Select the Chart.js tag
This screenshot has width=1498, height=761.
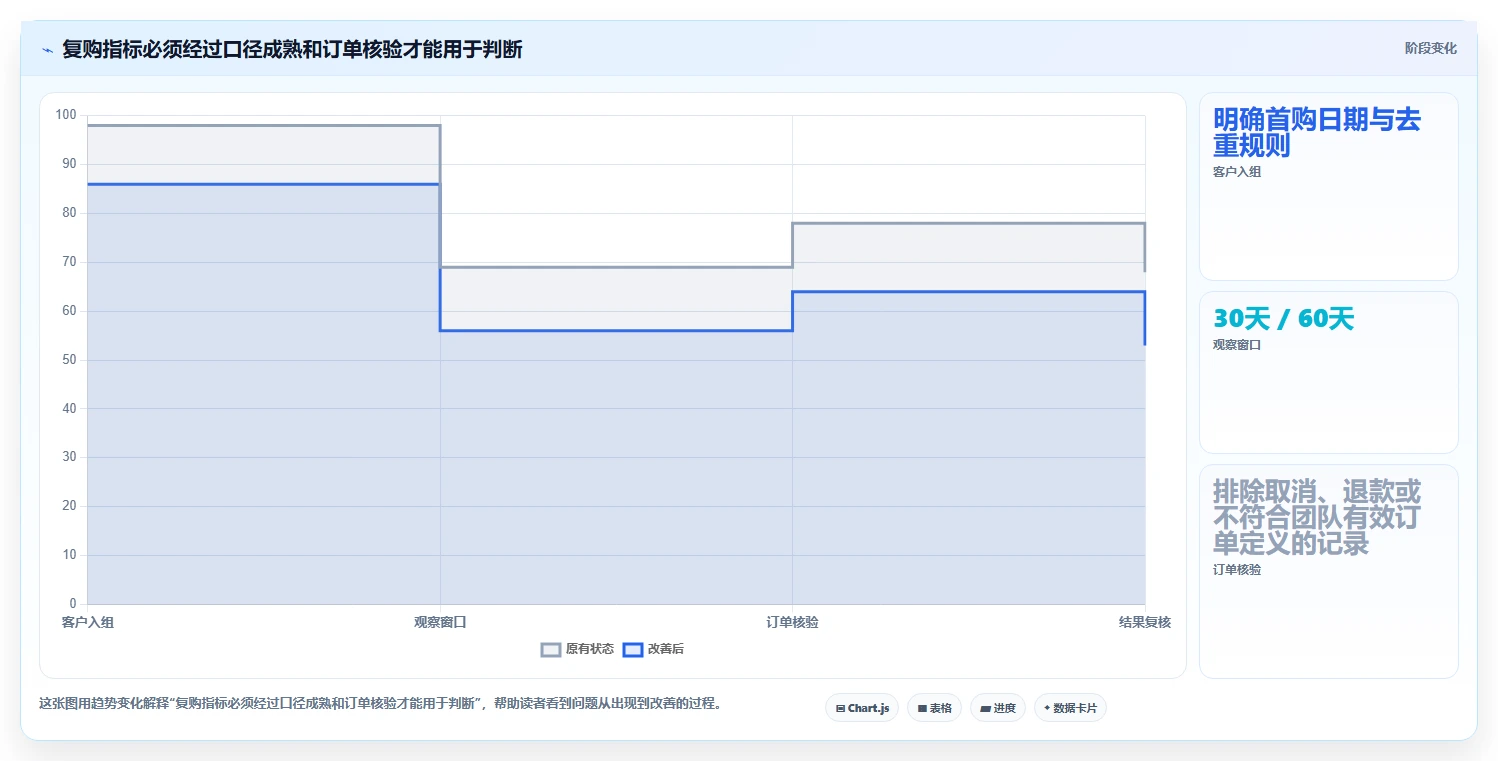pos(862,708)
